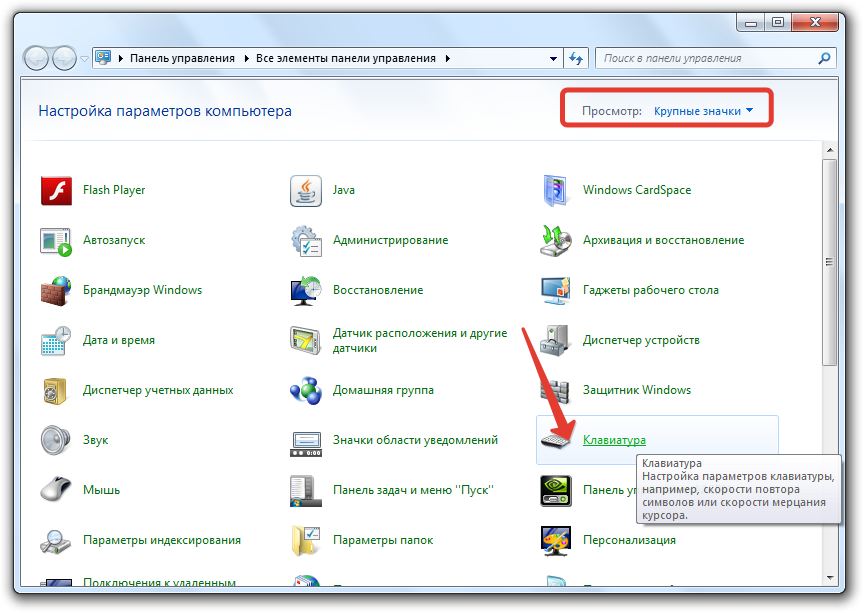The image size is (864, 613).
Task: Open the recent pages dropdown next to Forward
Action: coord(84,58)
